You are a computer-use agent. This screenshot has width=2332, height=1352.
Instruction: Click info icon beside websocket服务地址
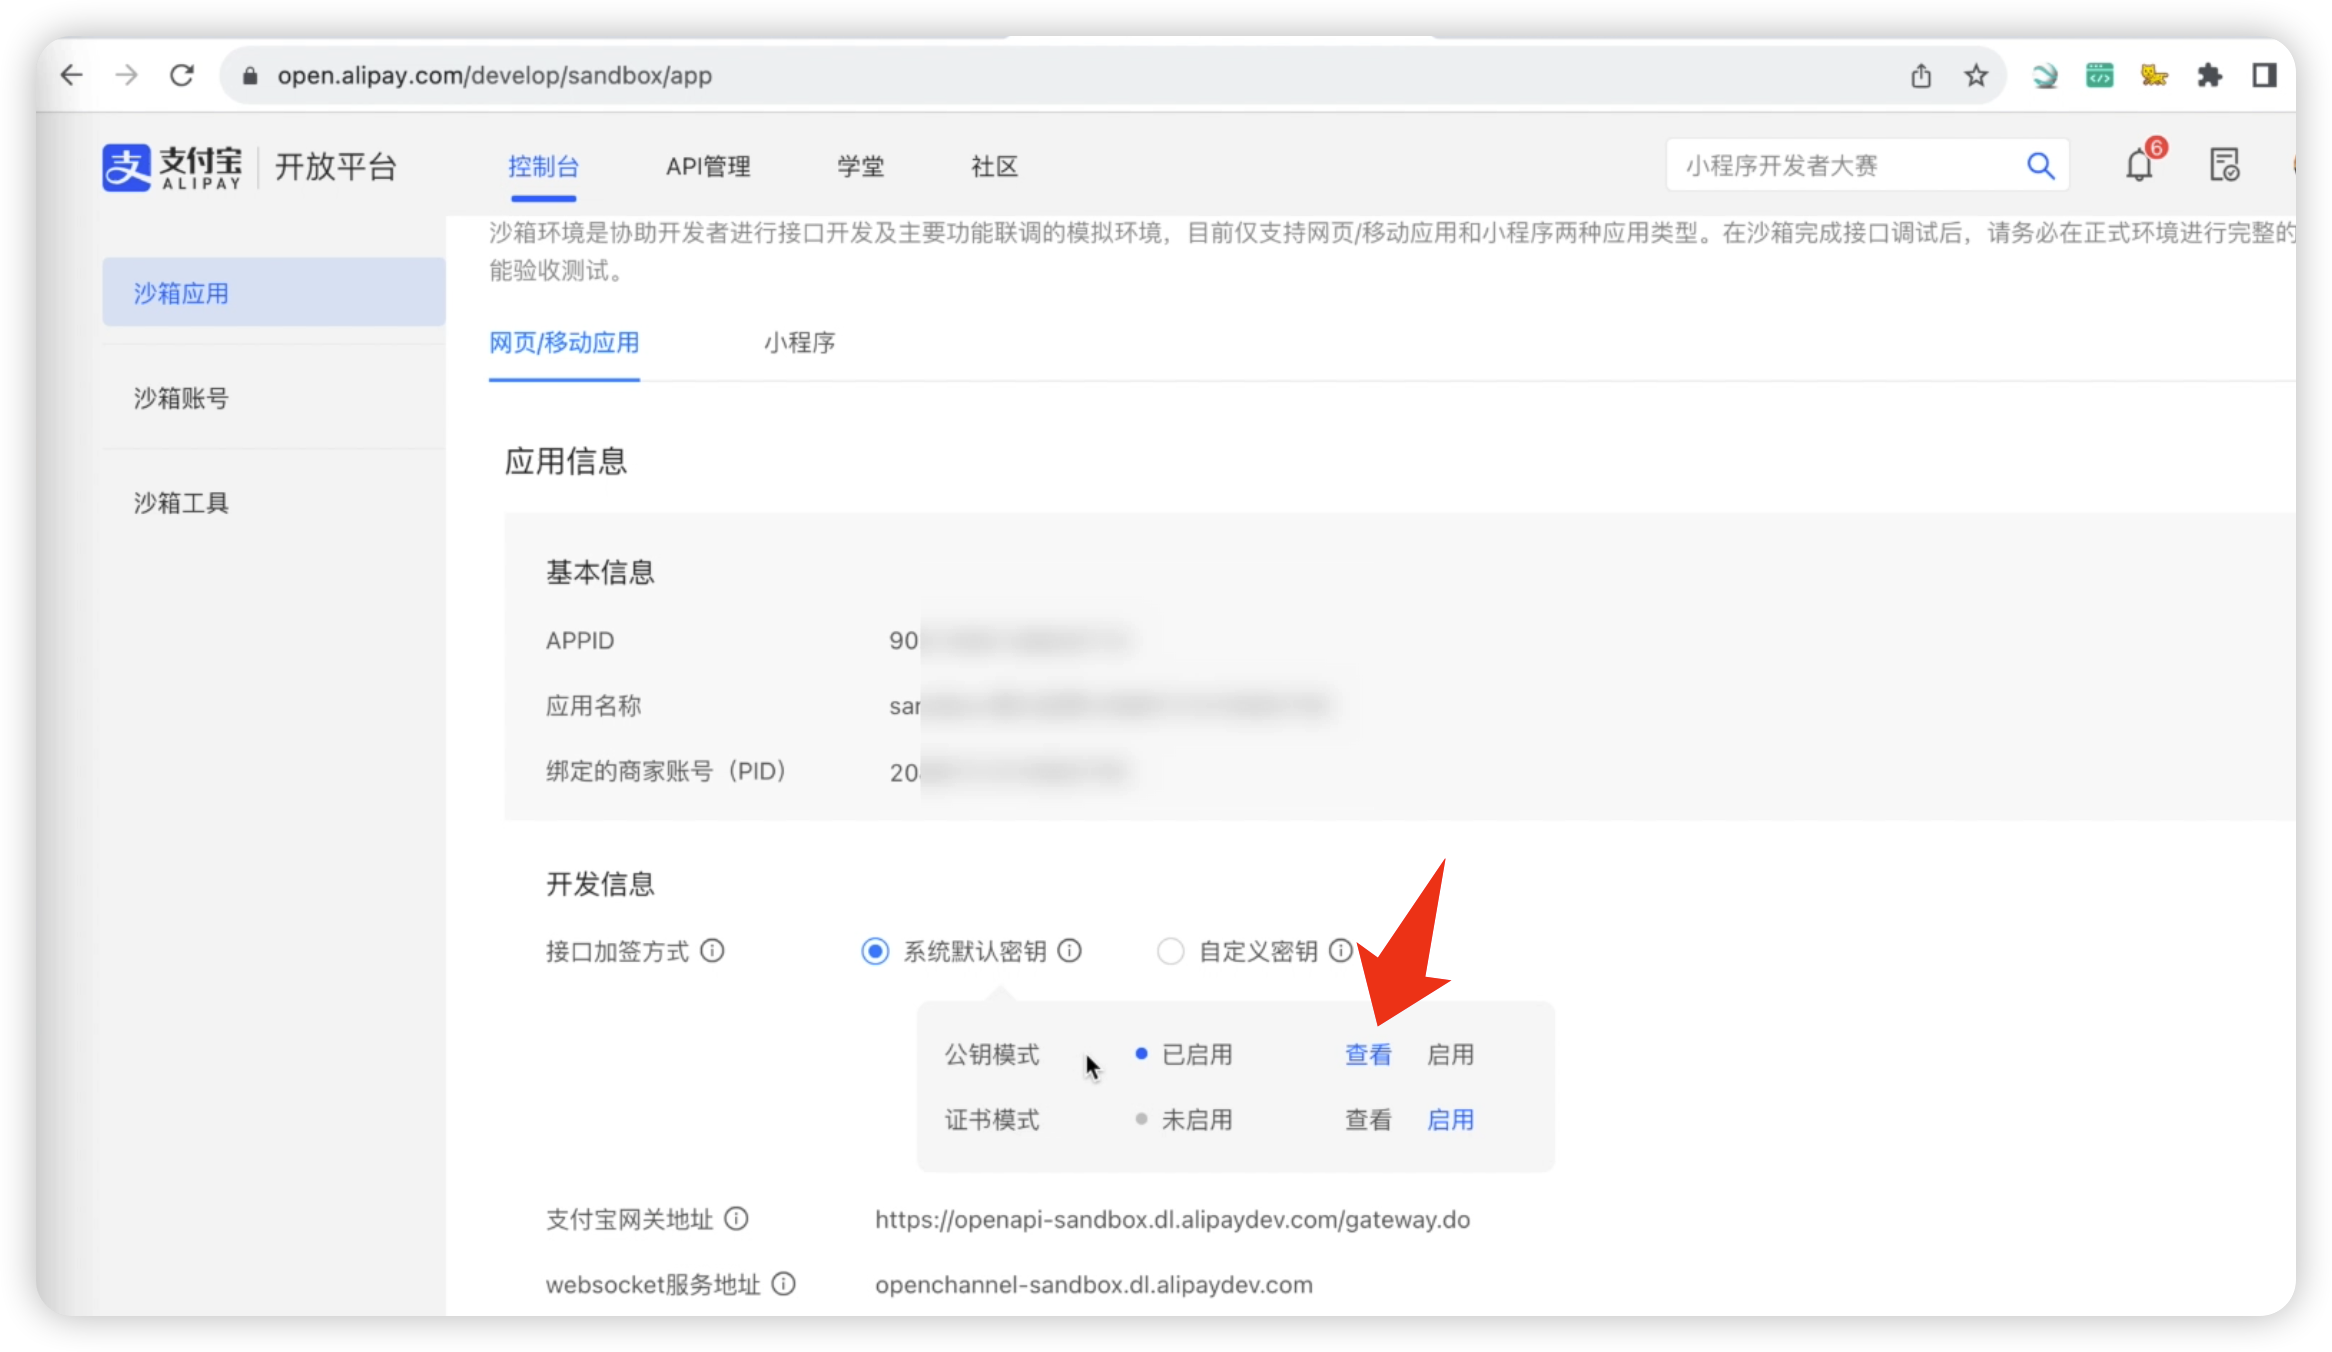[784, 1284]
